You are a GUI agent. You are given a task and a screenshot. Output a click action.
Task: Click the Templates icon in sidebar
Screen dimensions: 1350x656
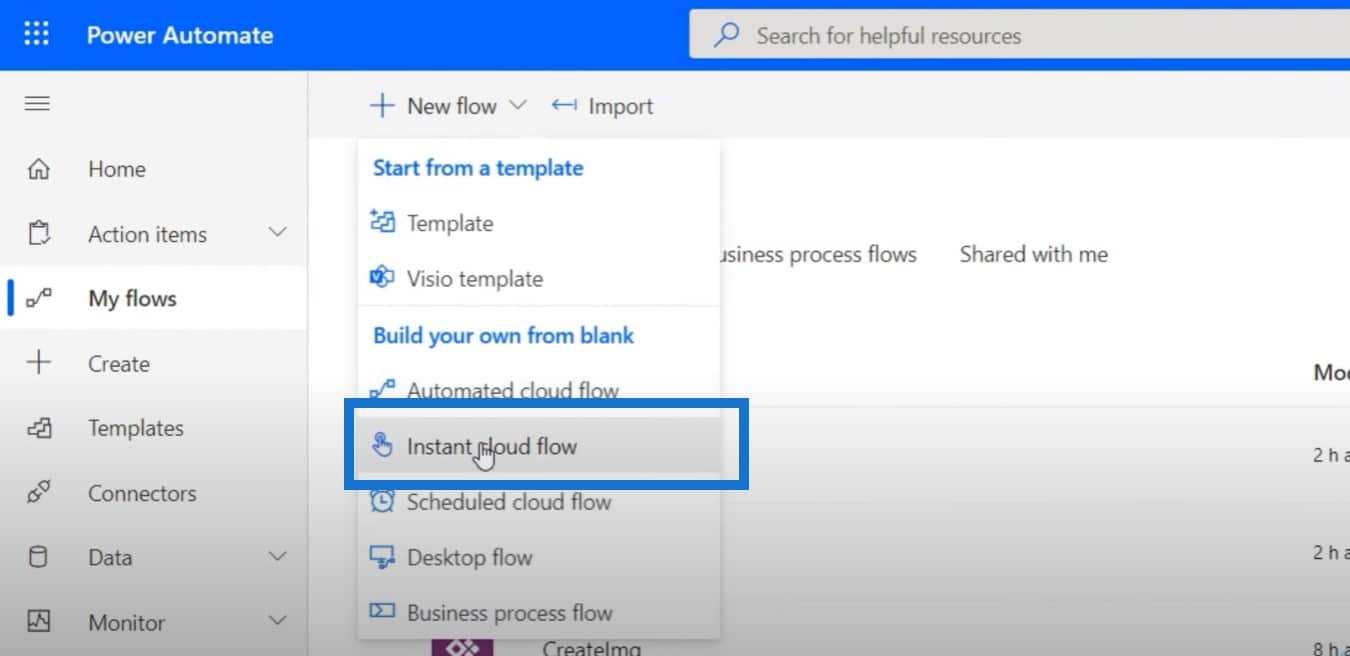[38, 429]
